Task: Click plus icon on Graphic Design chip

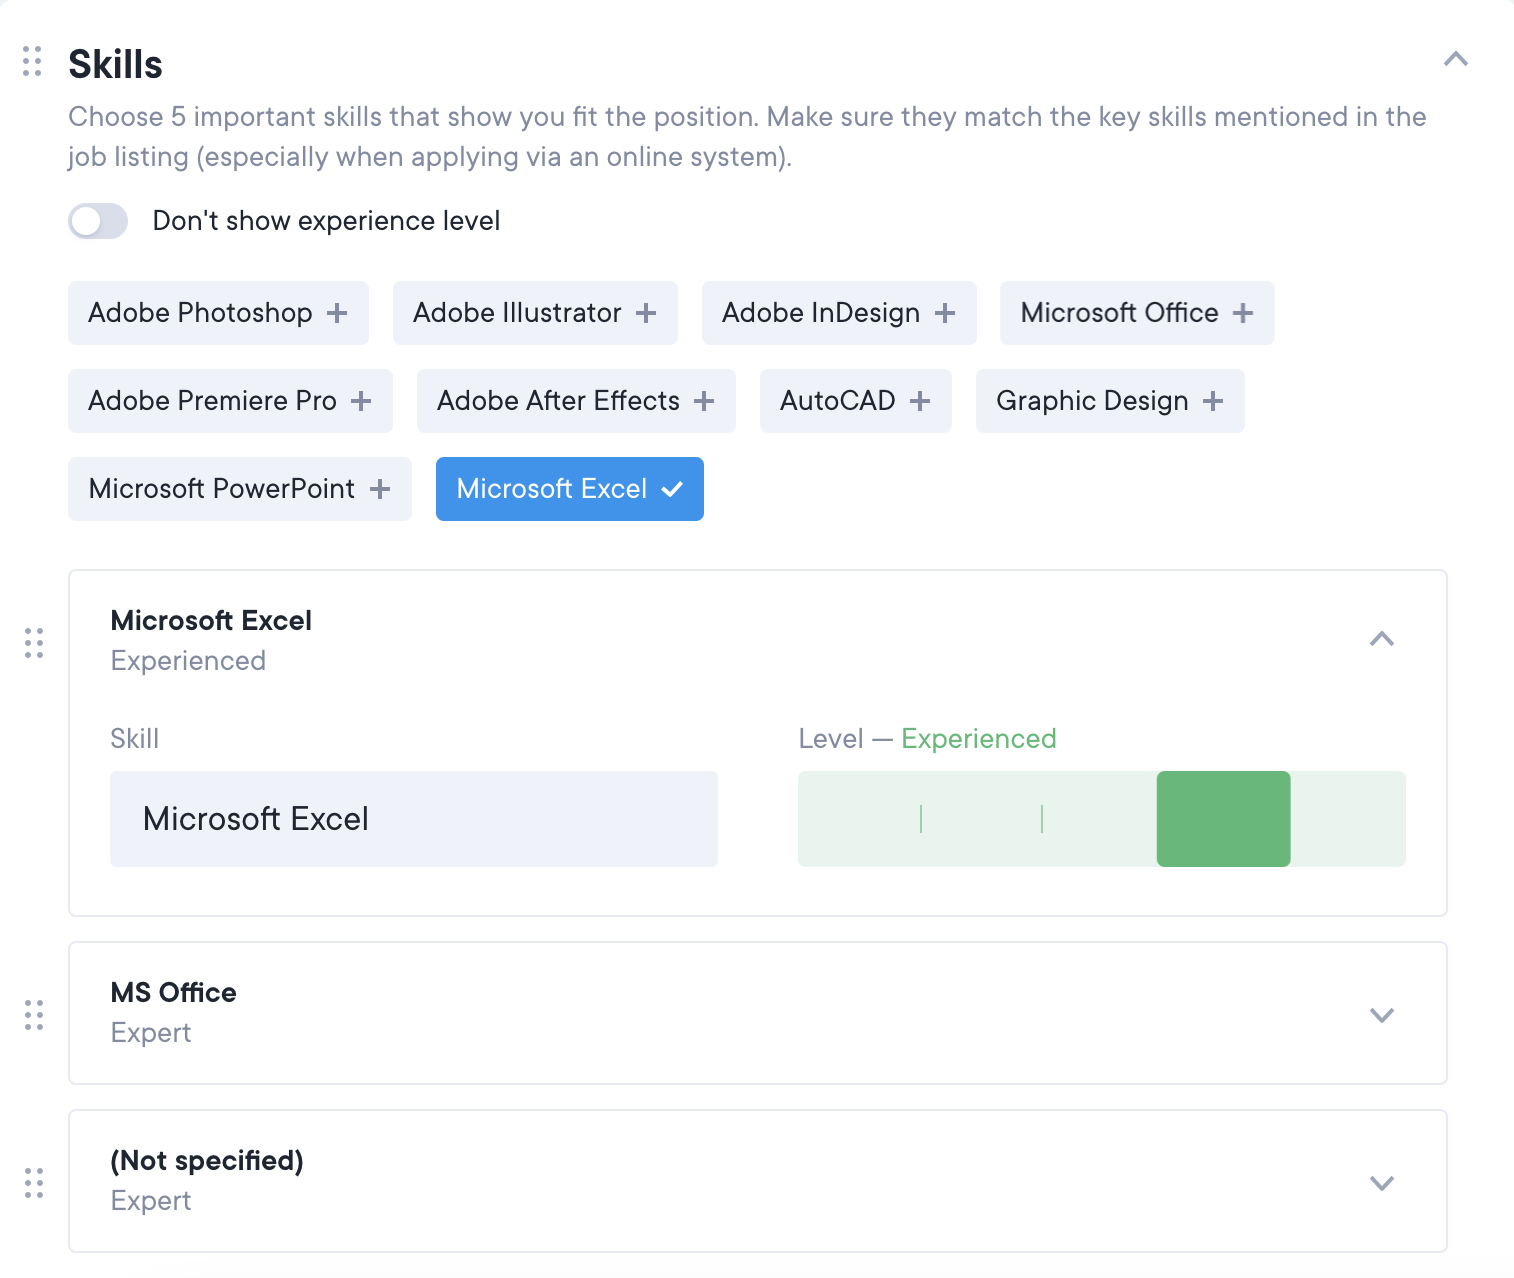Action: 1213,401
